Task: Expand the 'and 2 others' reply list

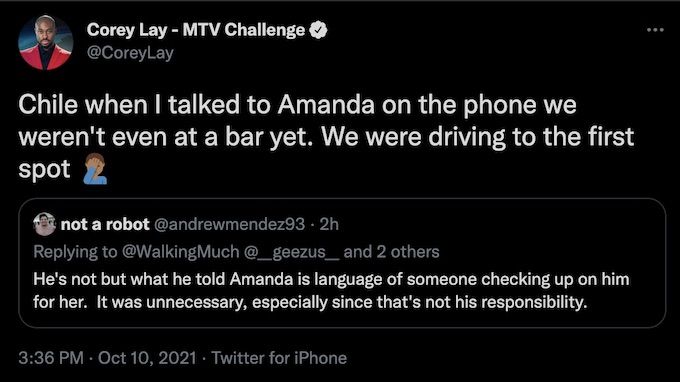Action: (391, 252)
